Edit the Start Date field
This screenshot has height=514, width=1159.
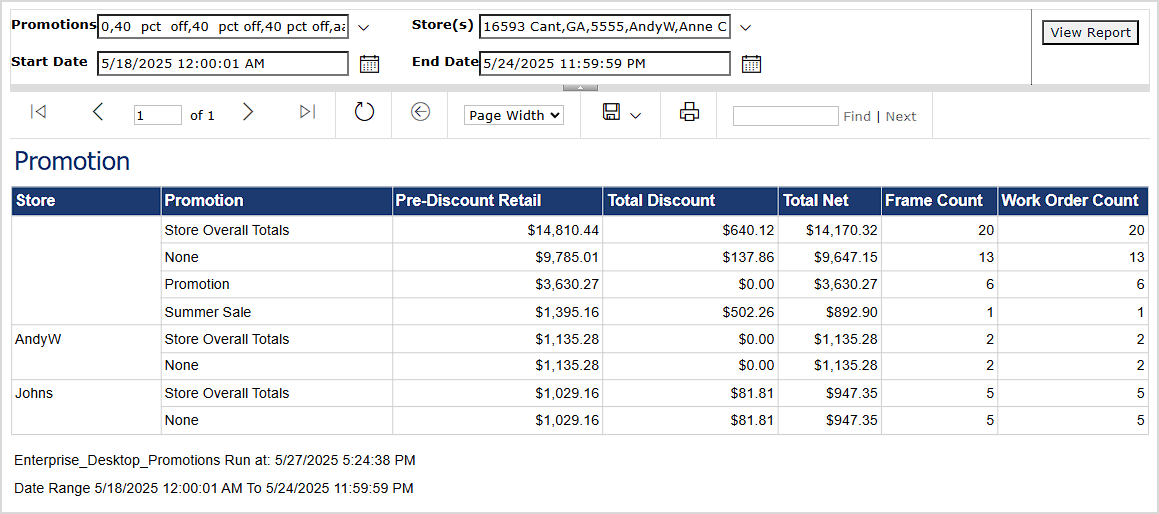(222, 64)
